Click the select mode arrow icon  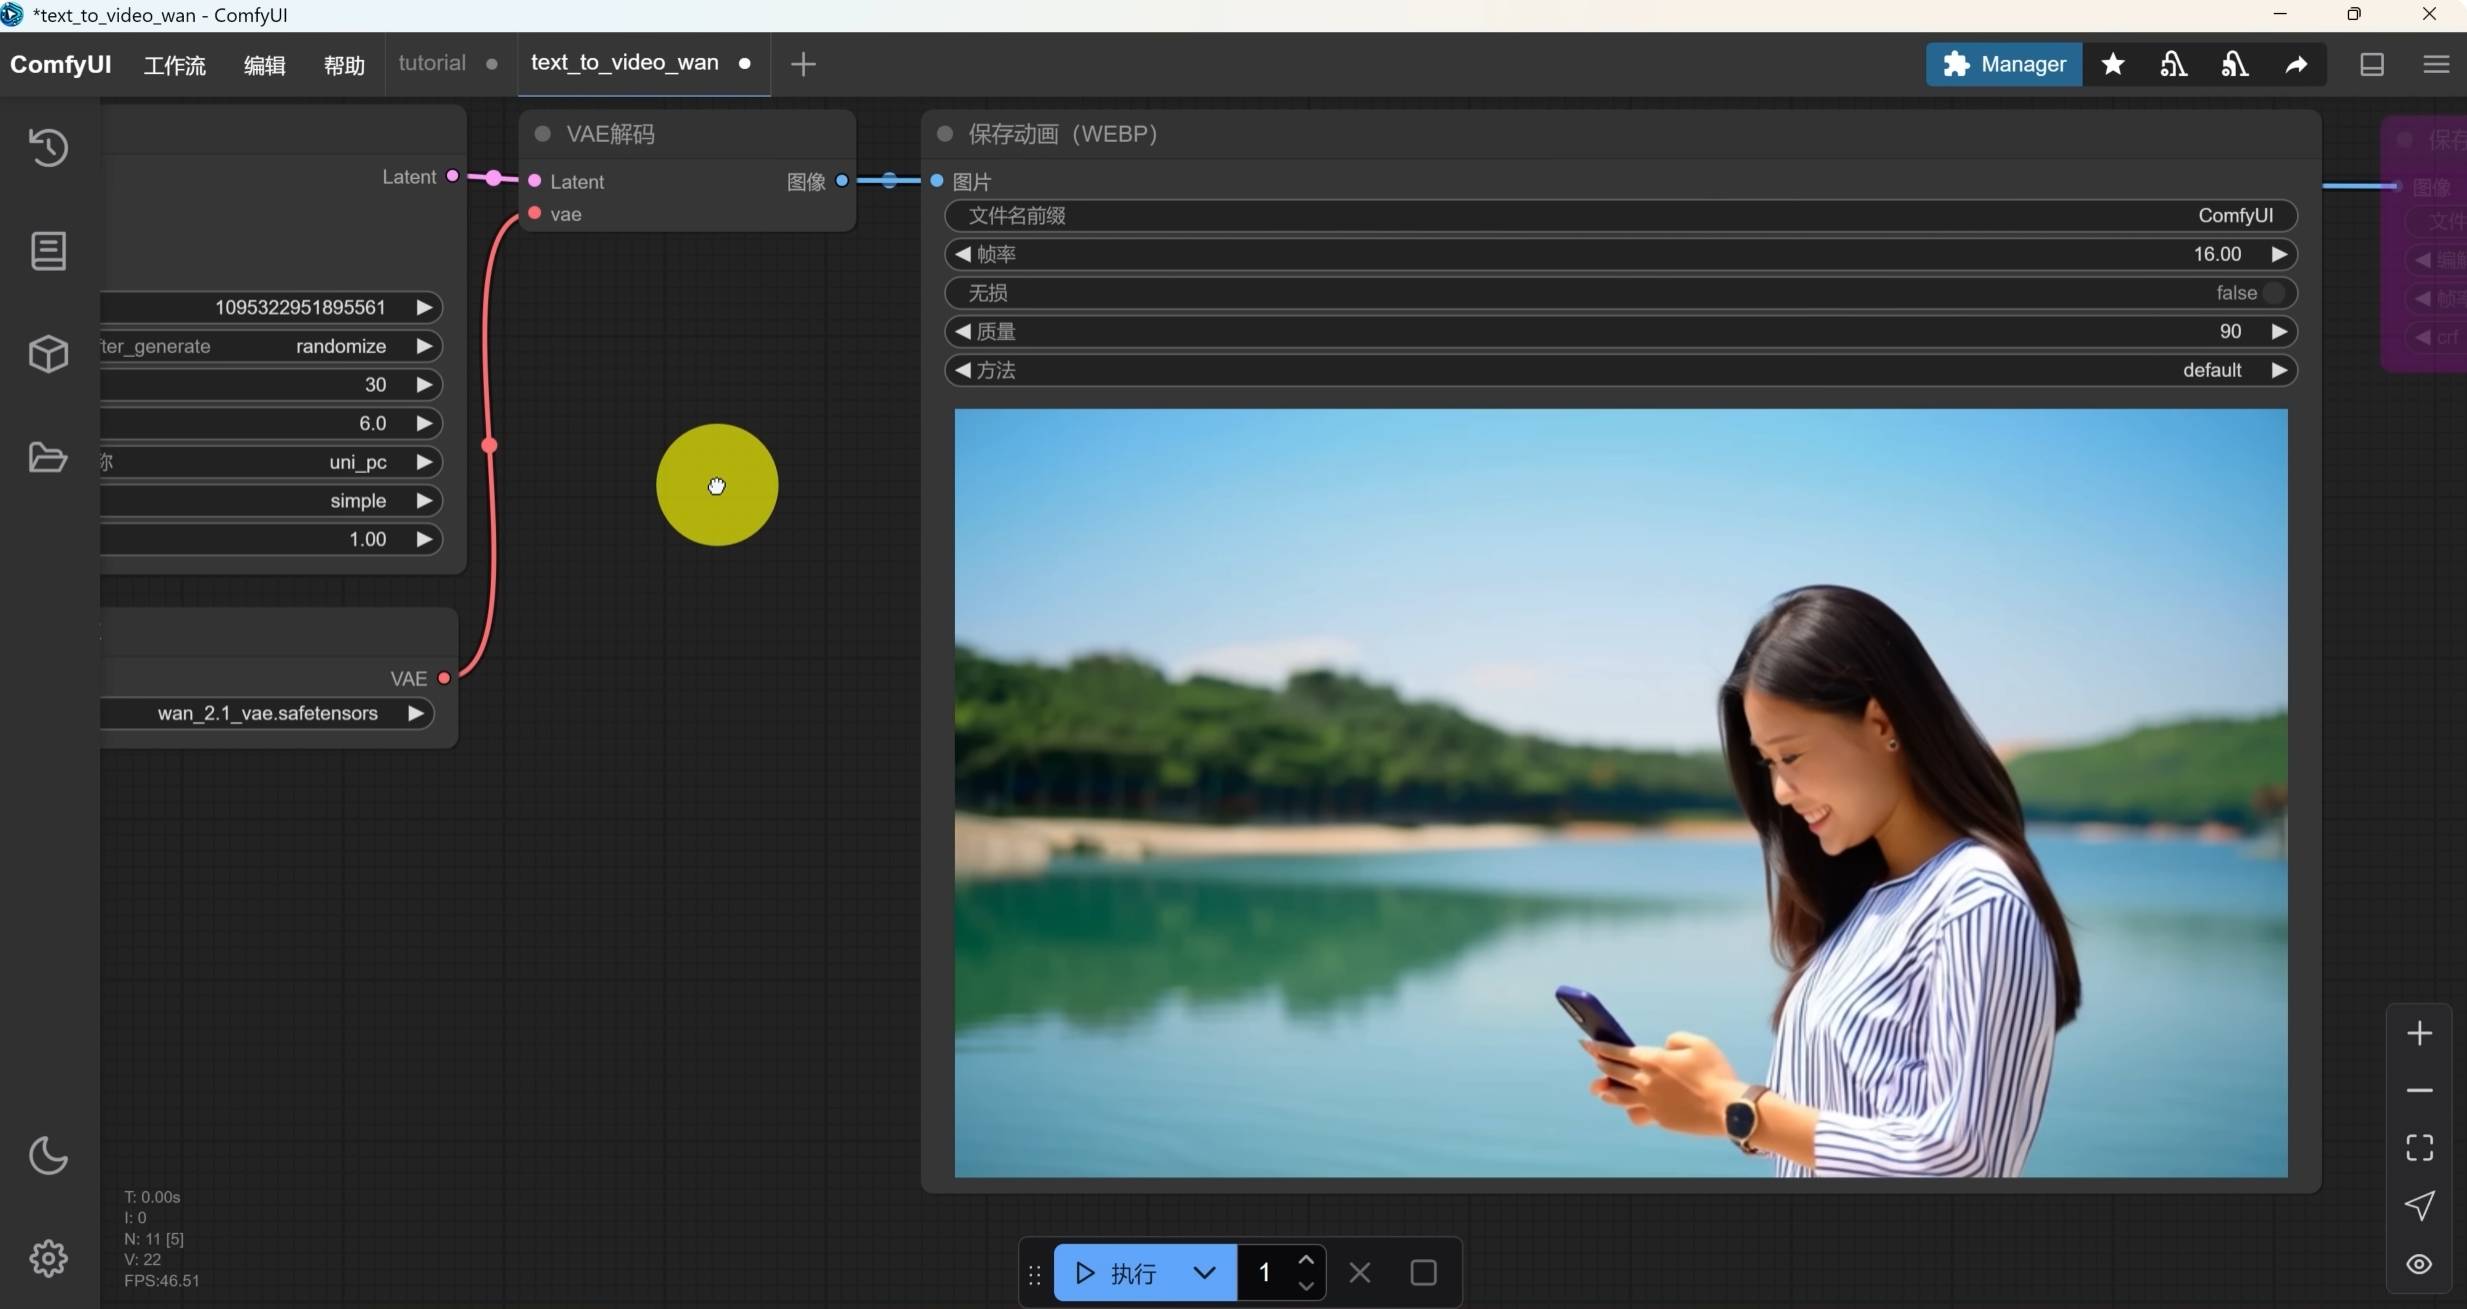[2419, 1205]
